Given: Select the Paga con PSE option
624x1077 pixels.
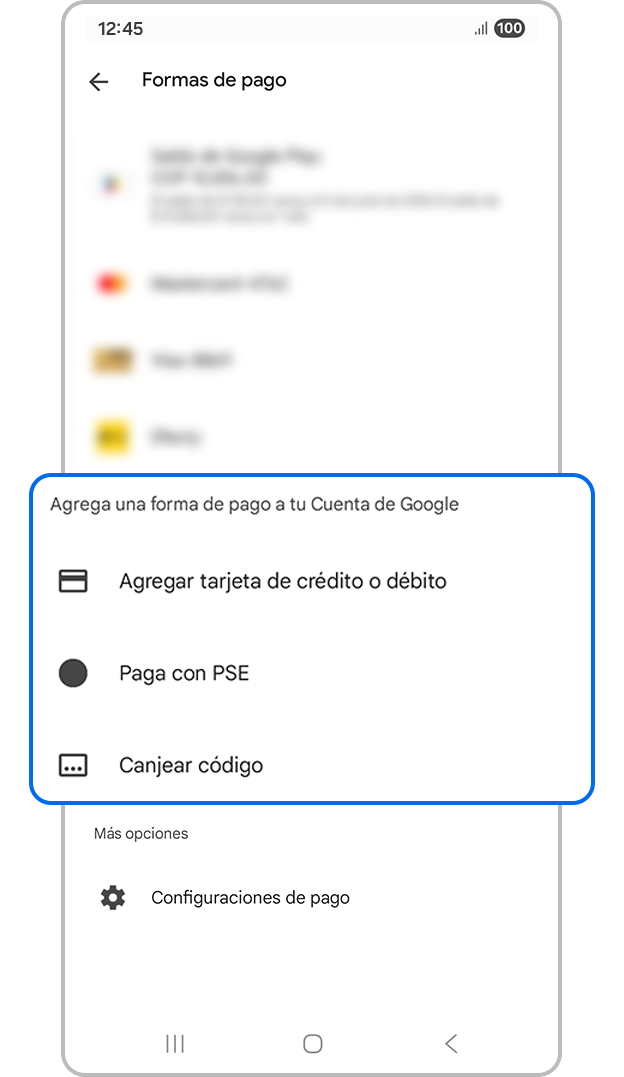Looking at the screenshot, I should click(184, 673).
